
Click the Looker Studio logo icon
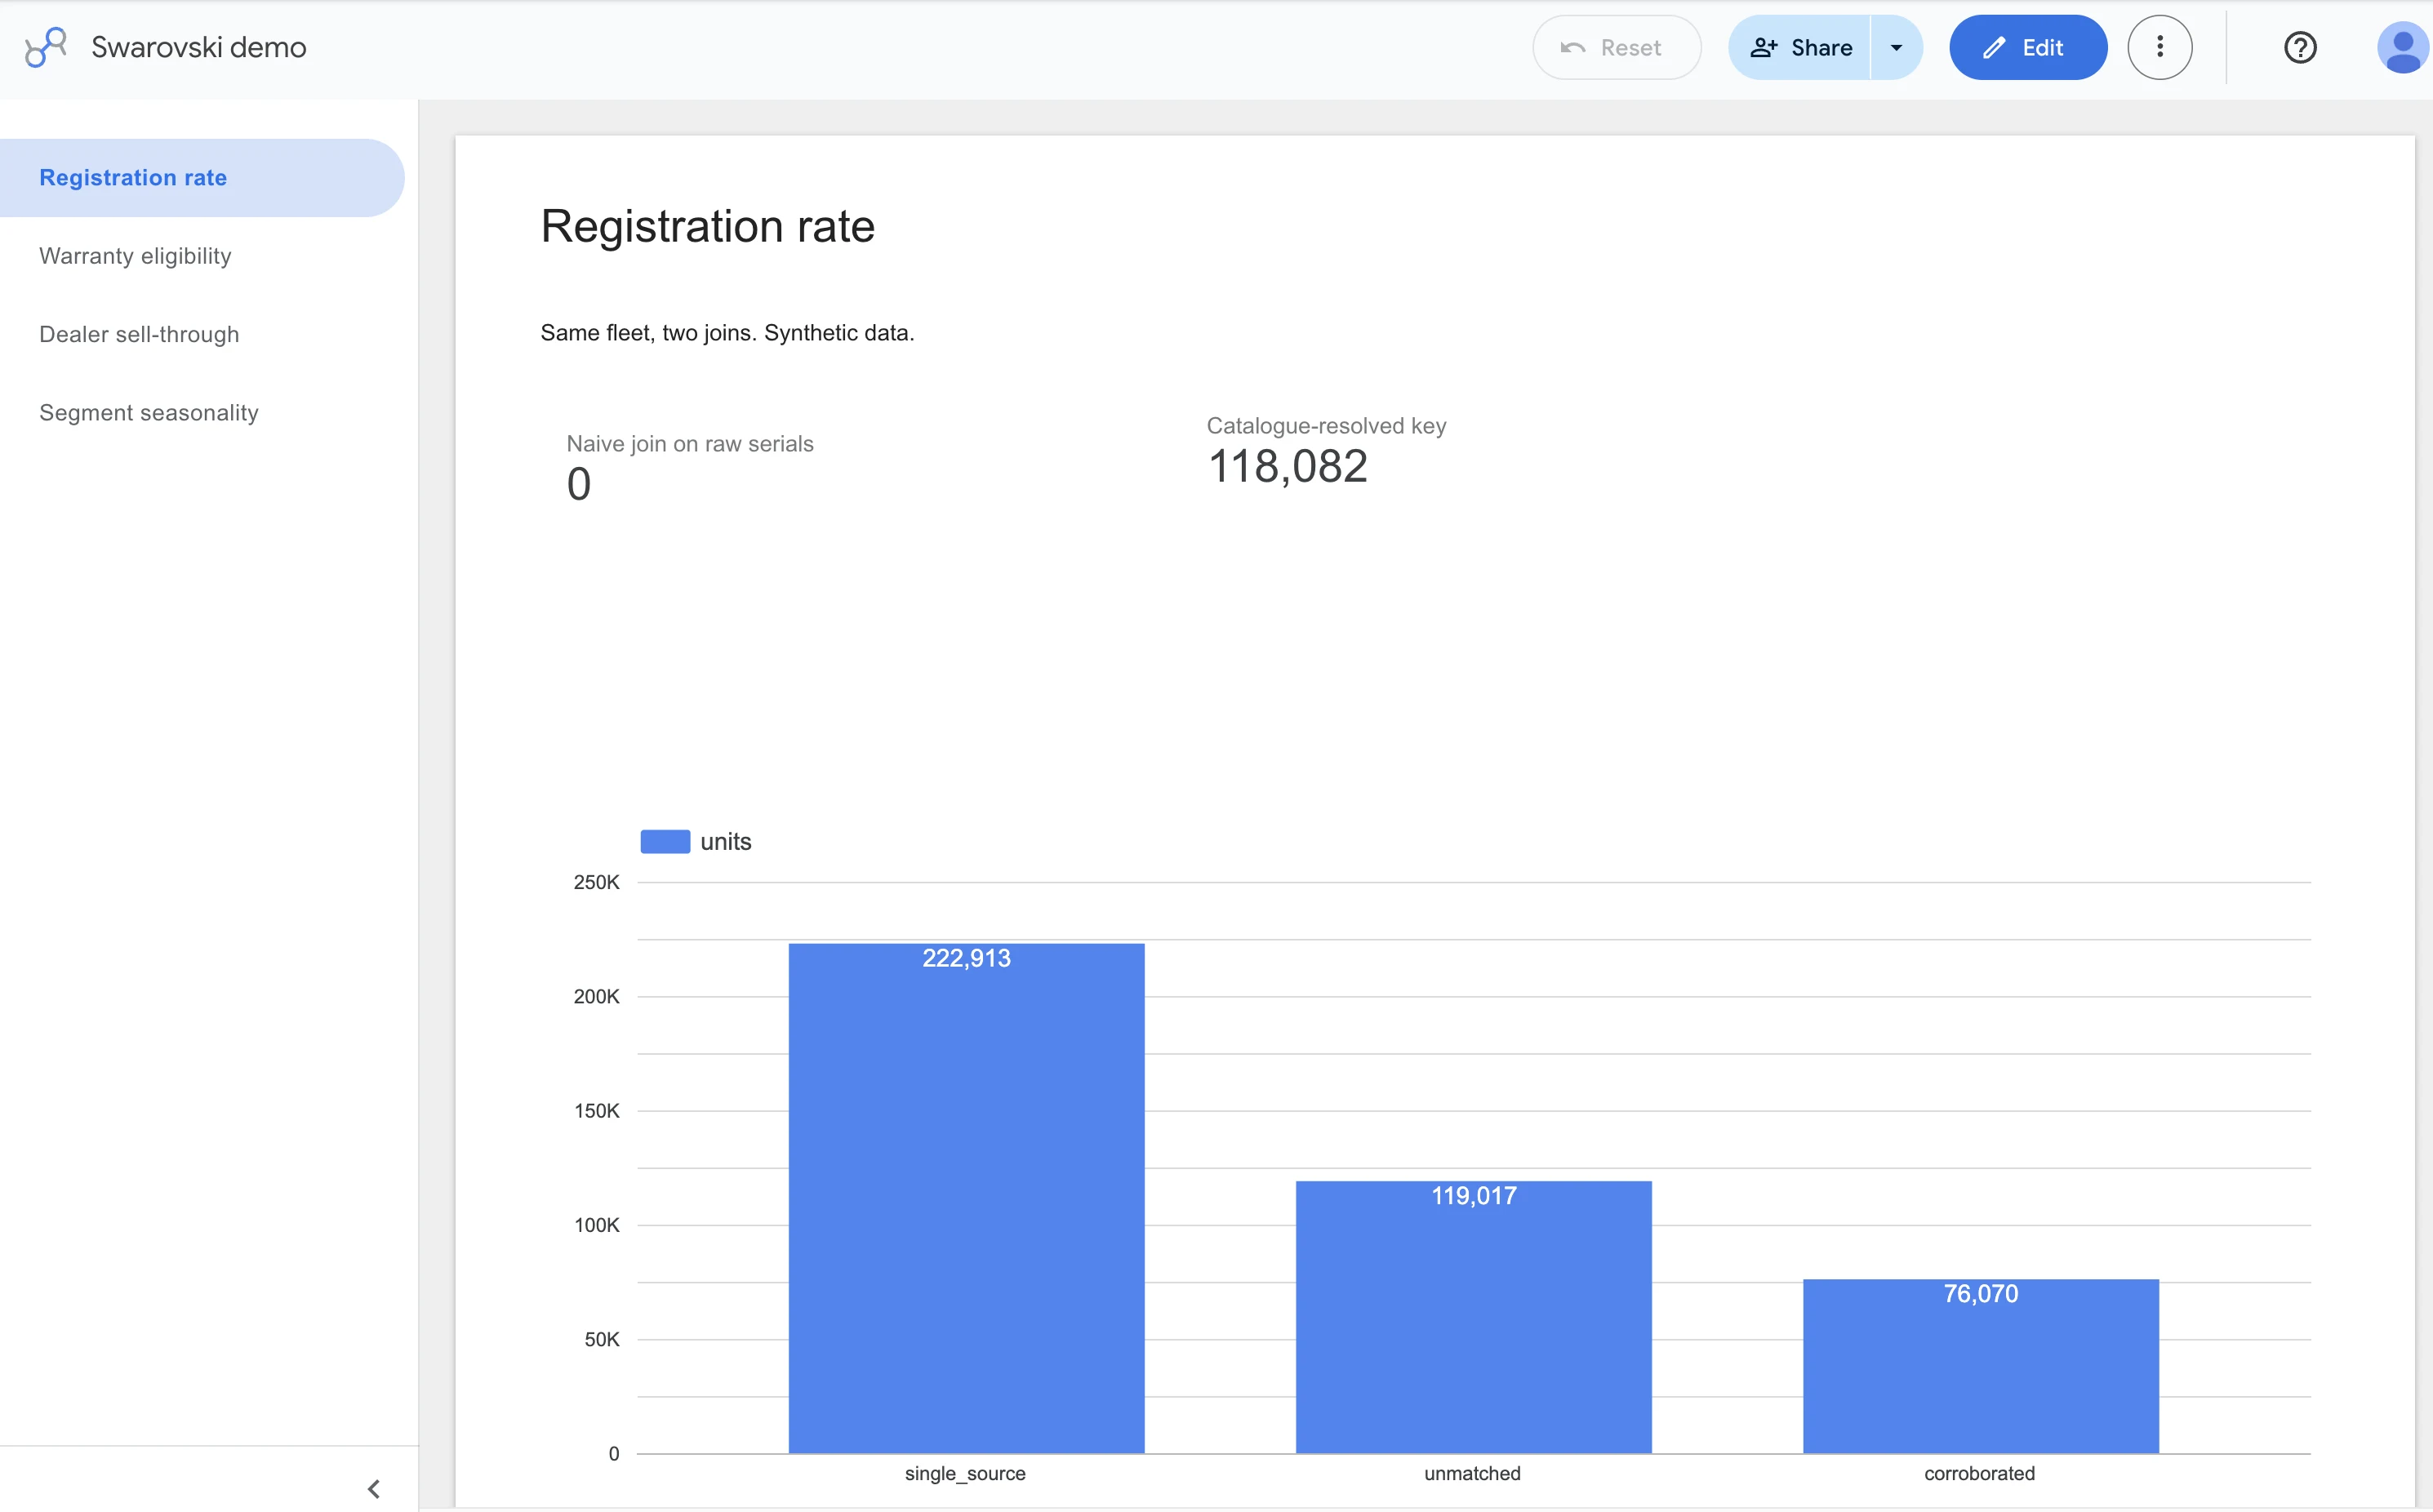(46, 47)
